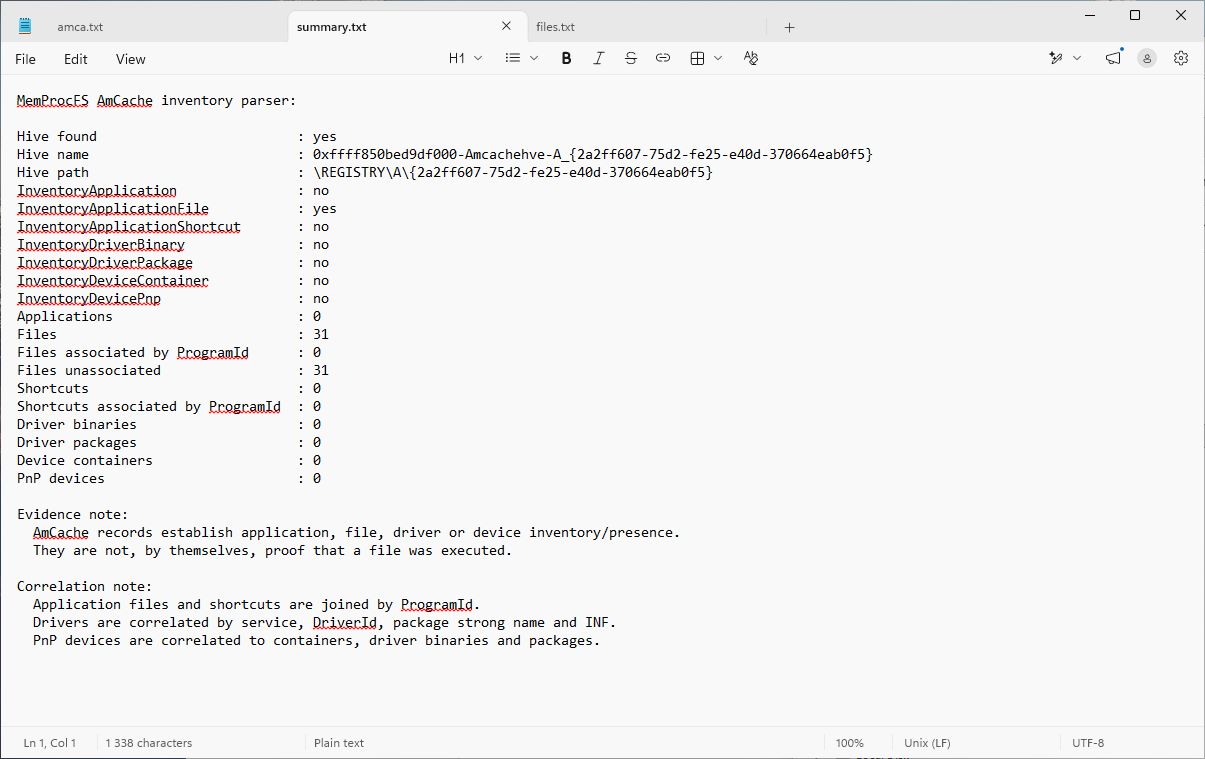
Task: Open Notepad settings gear
Action: tap(1181, 59)
